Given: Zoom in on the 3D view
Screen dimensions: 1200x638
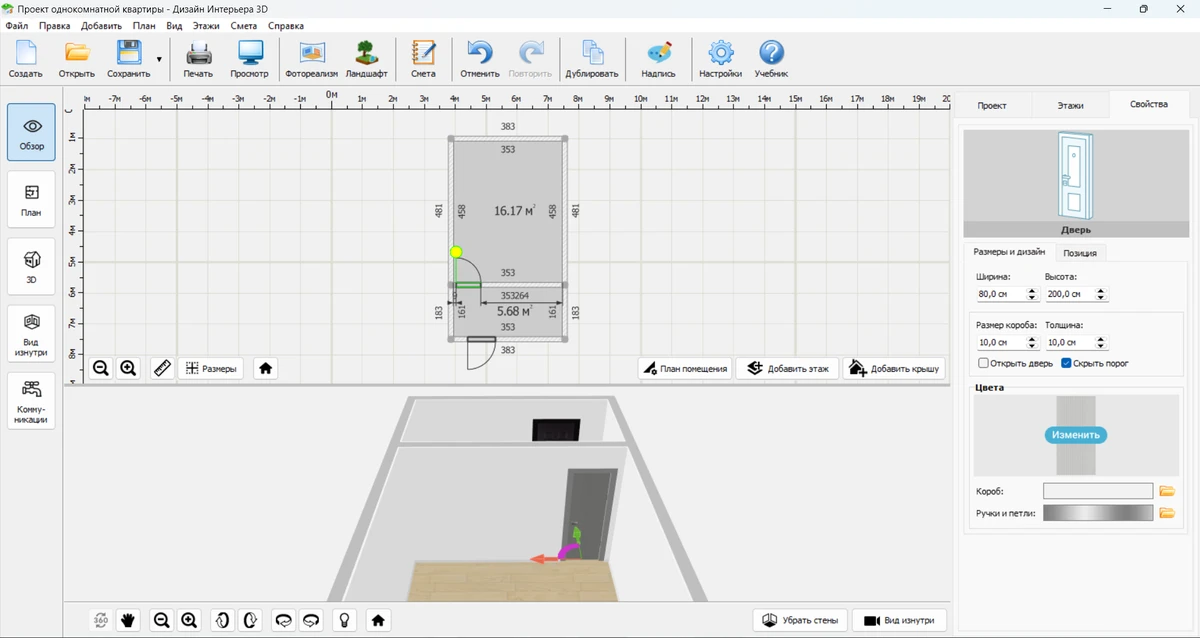Looking at the screenshot, I should (189, 620).
